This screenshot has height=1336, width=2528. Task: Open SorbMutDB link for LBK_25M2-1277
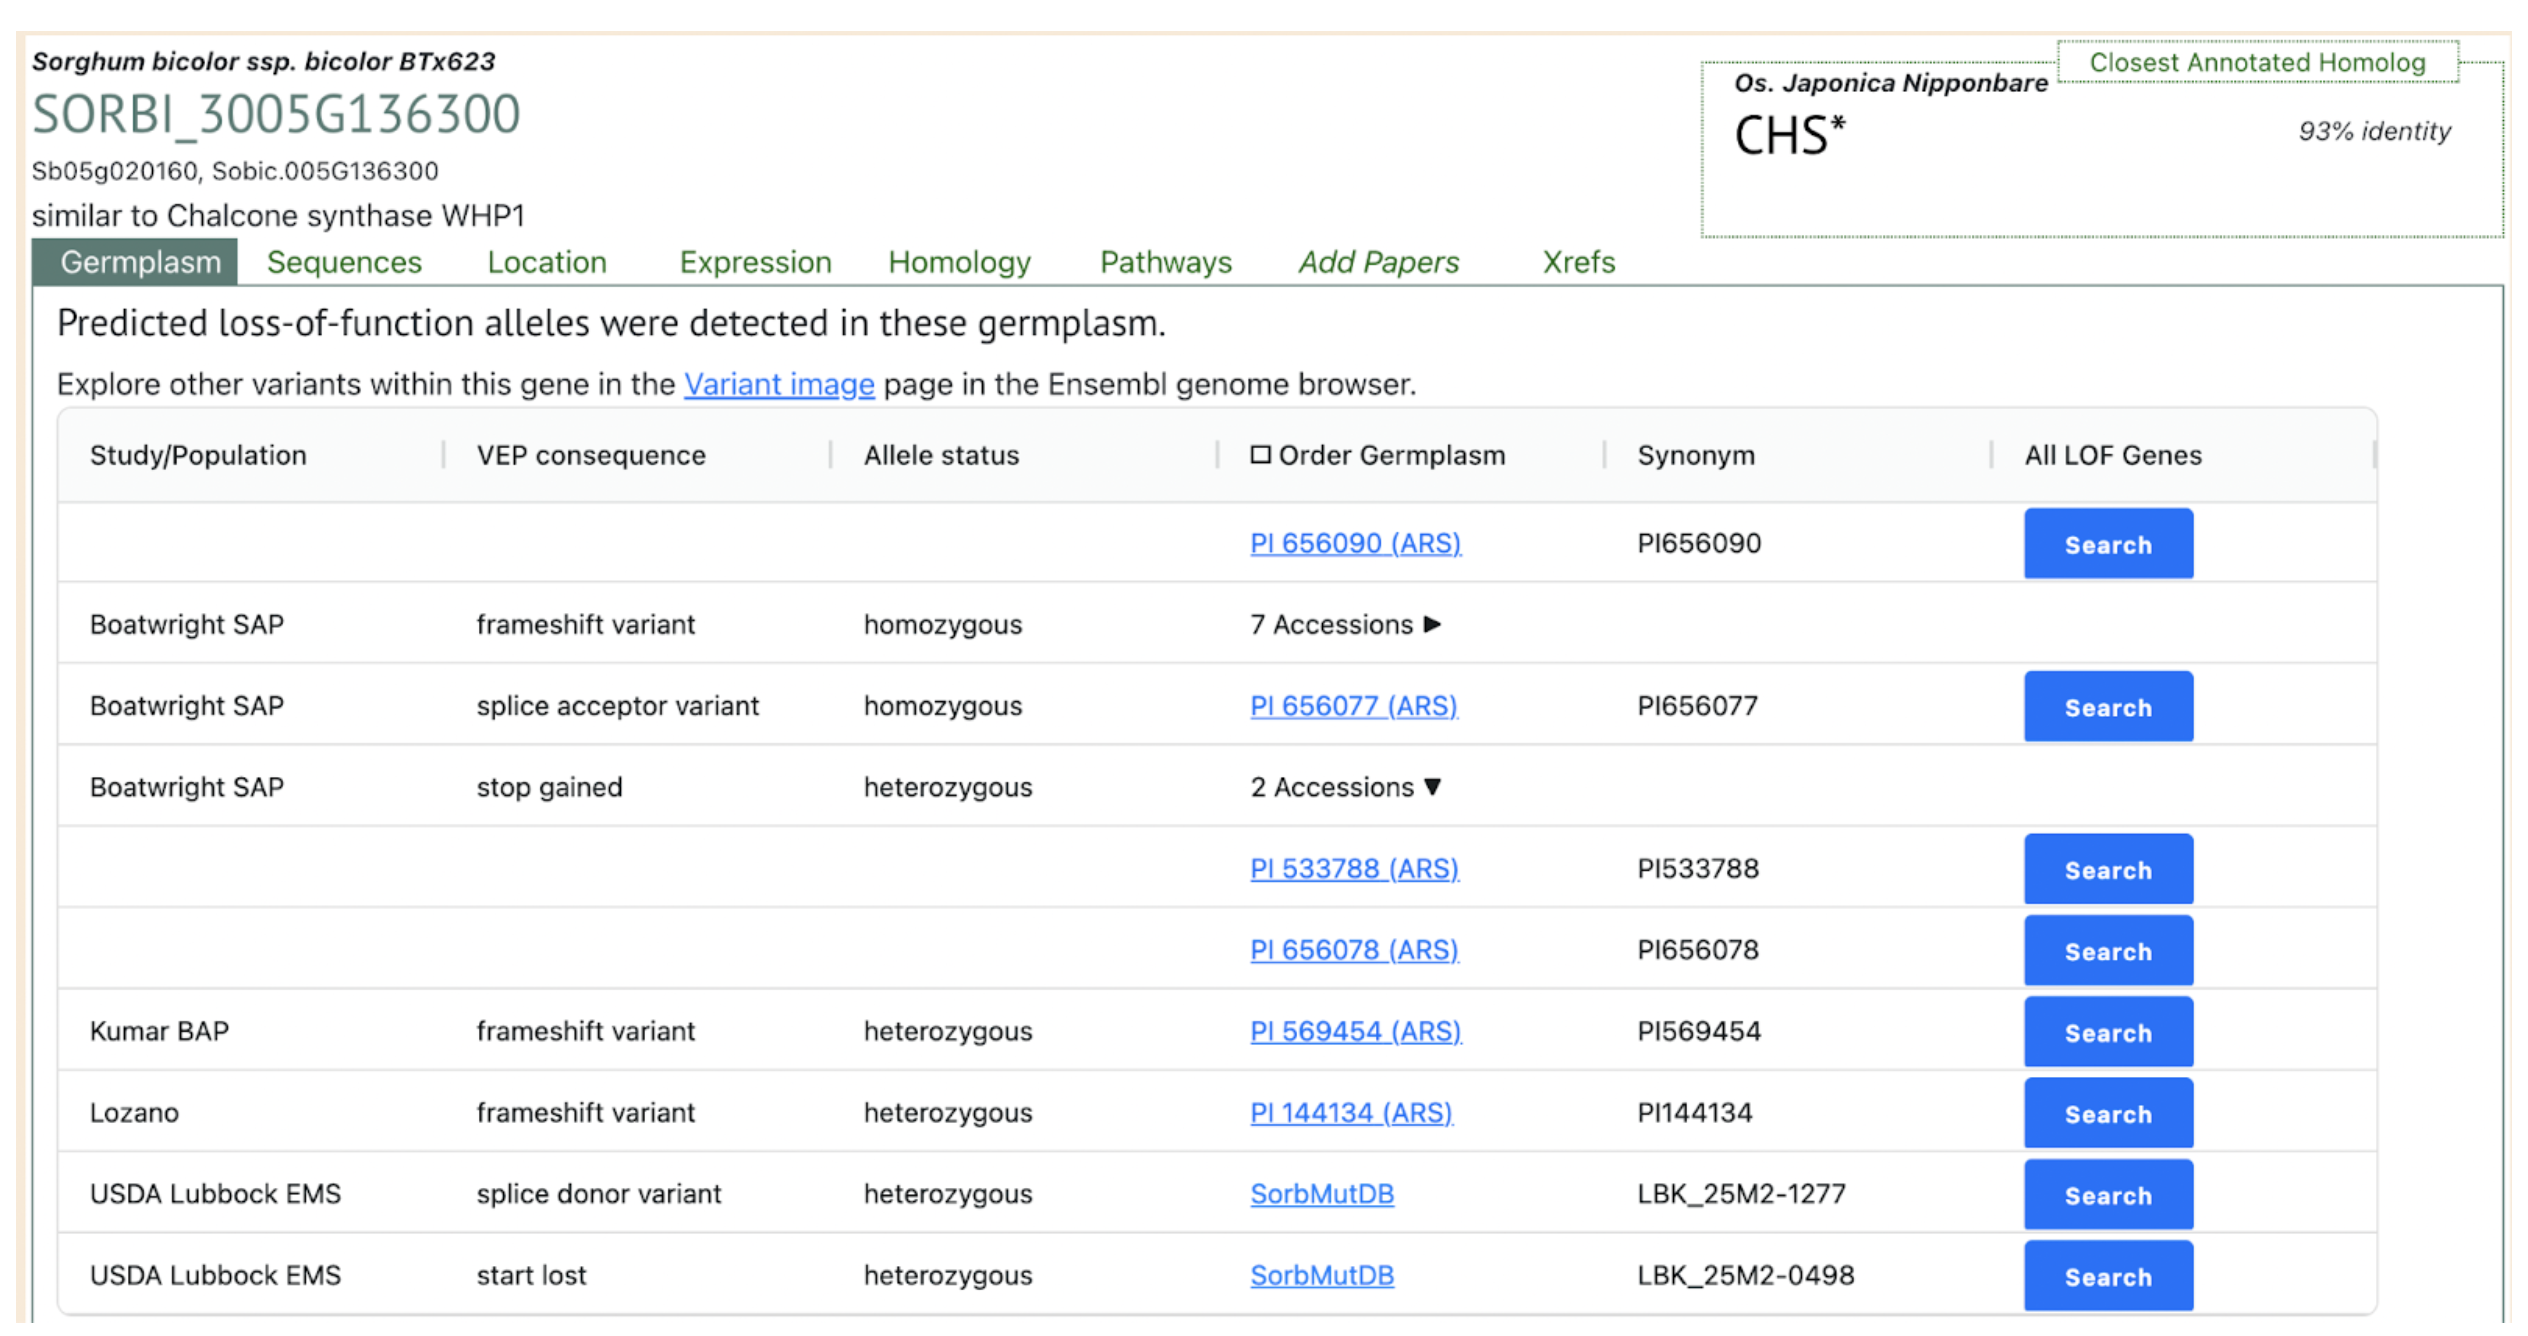pyautogui.click(x=1322, y=1194)
